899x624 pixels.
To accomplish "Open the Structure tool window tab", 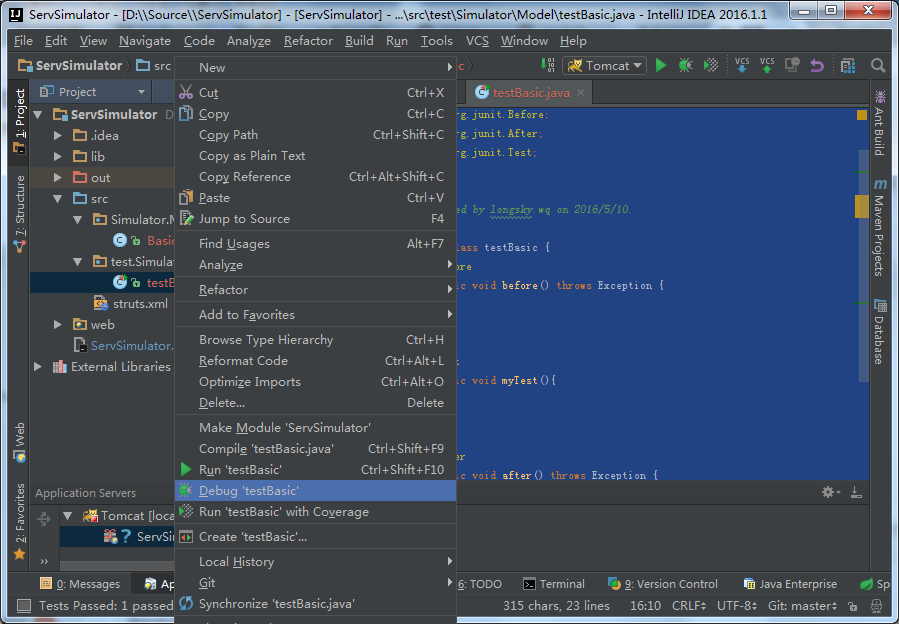I will [x=19, y=214].
